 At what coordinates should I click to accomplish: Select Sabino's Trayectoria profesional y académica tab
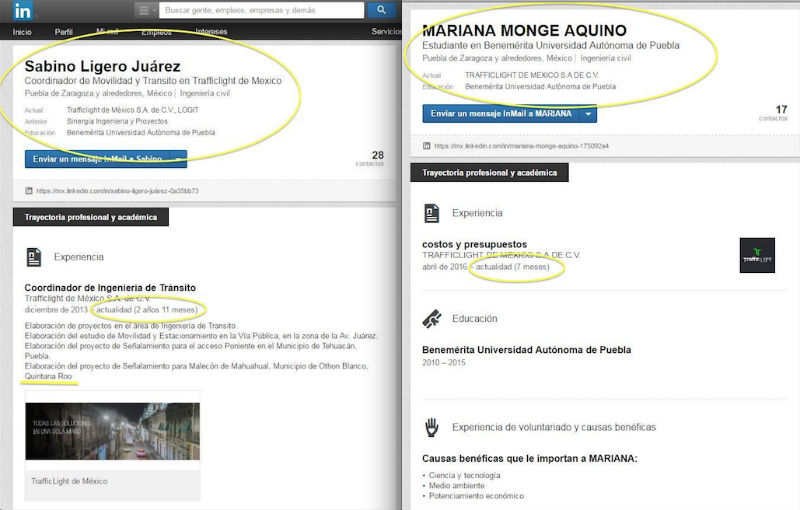click(91, 217)
